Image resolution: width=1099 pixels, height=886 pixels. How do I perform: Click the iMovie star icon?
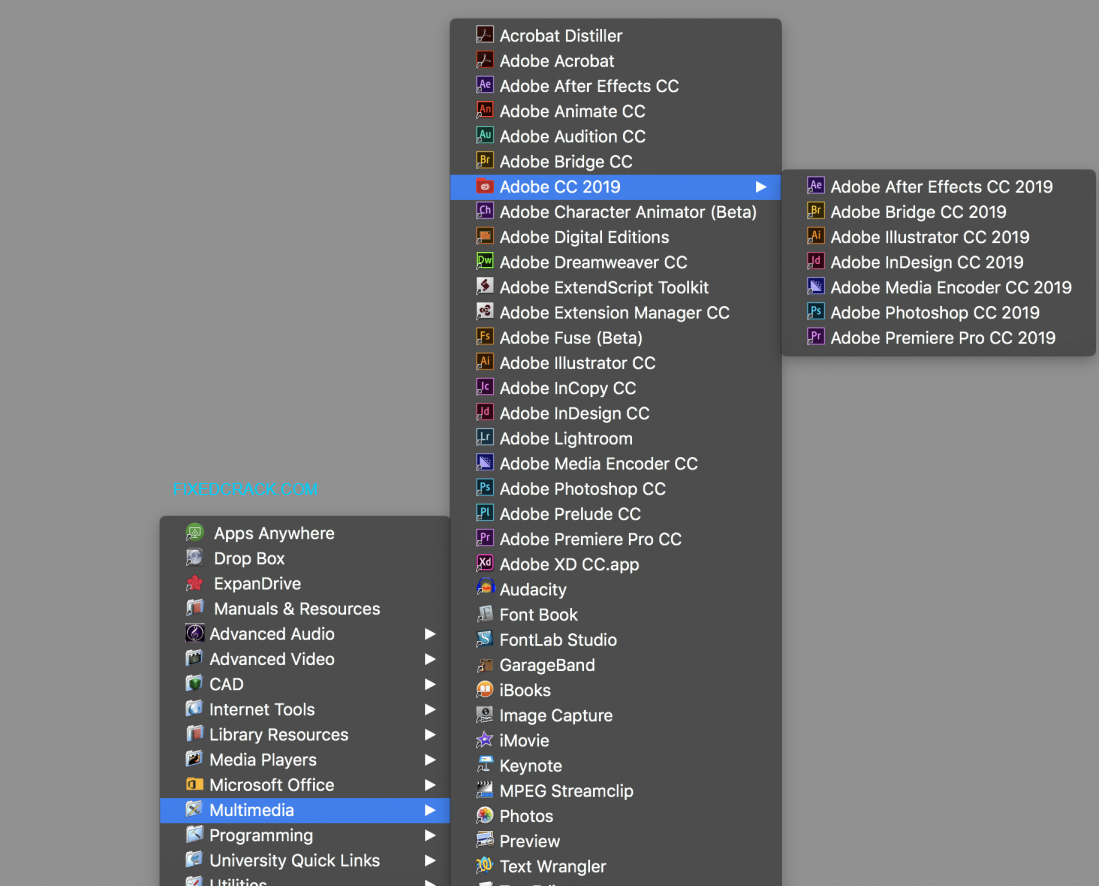tap(484, 740)
